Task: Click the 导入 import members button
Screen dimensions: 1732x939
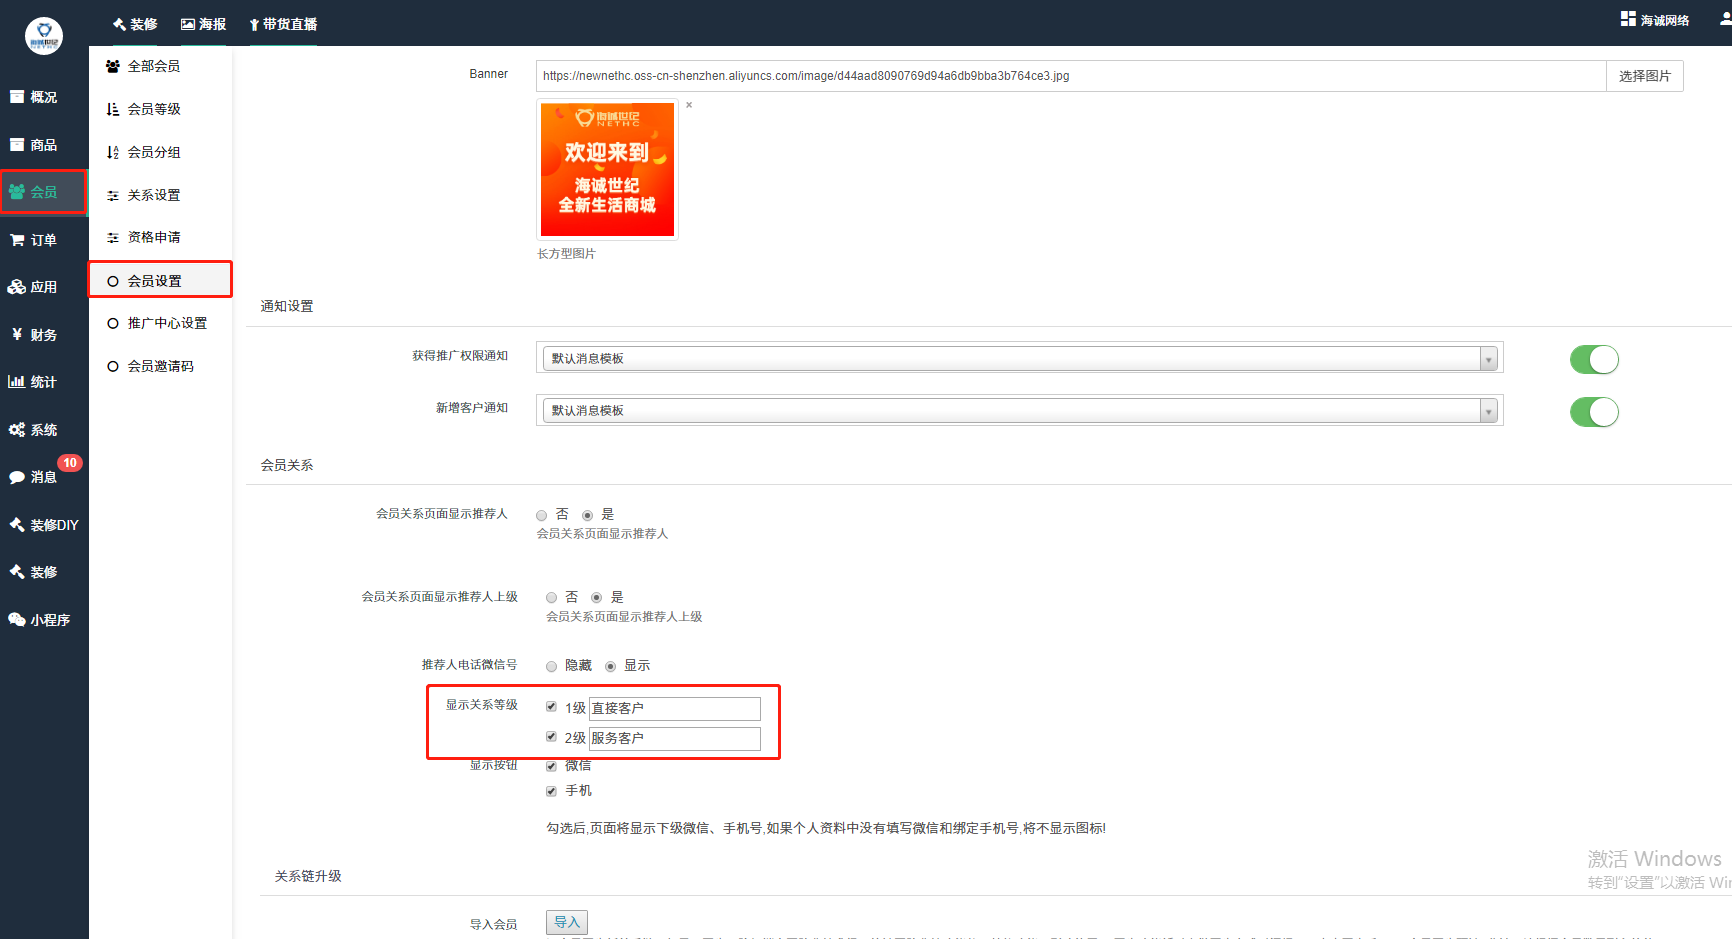Action: 567,922
